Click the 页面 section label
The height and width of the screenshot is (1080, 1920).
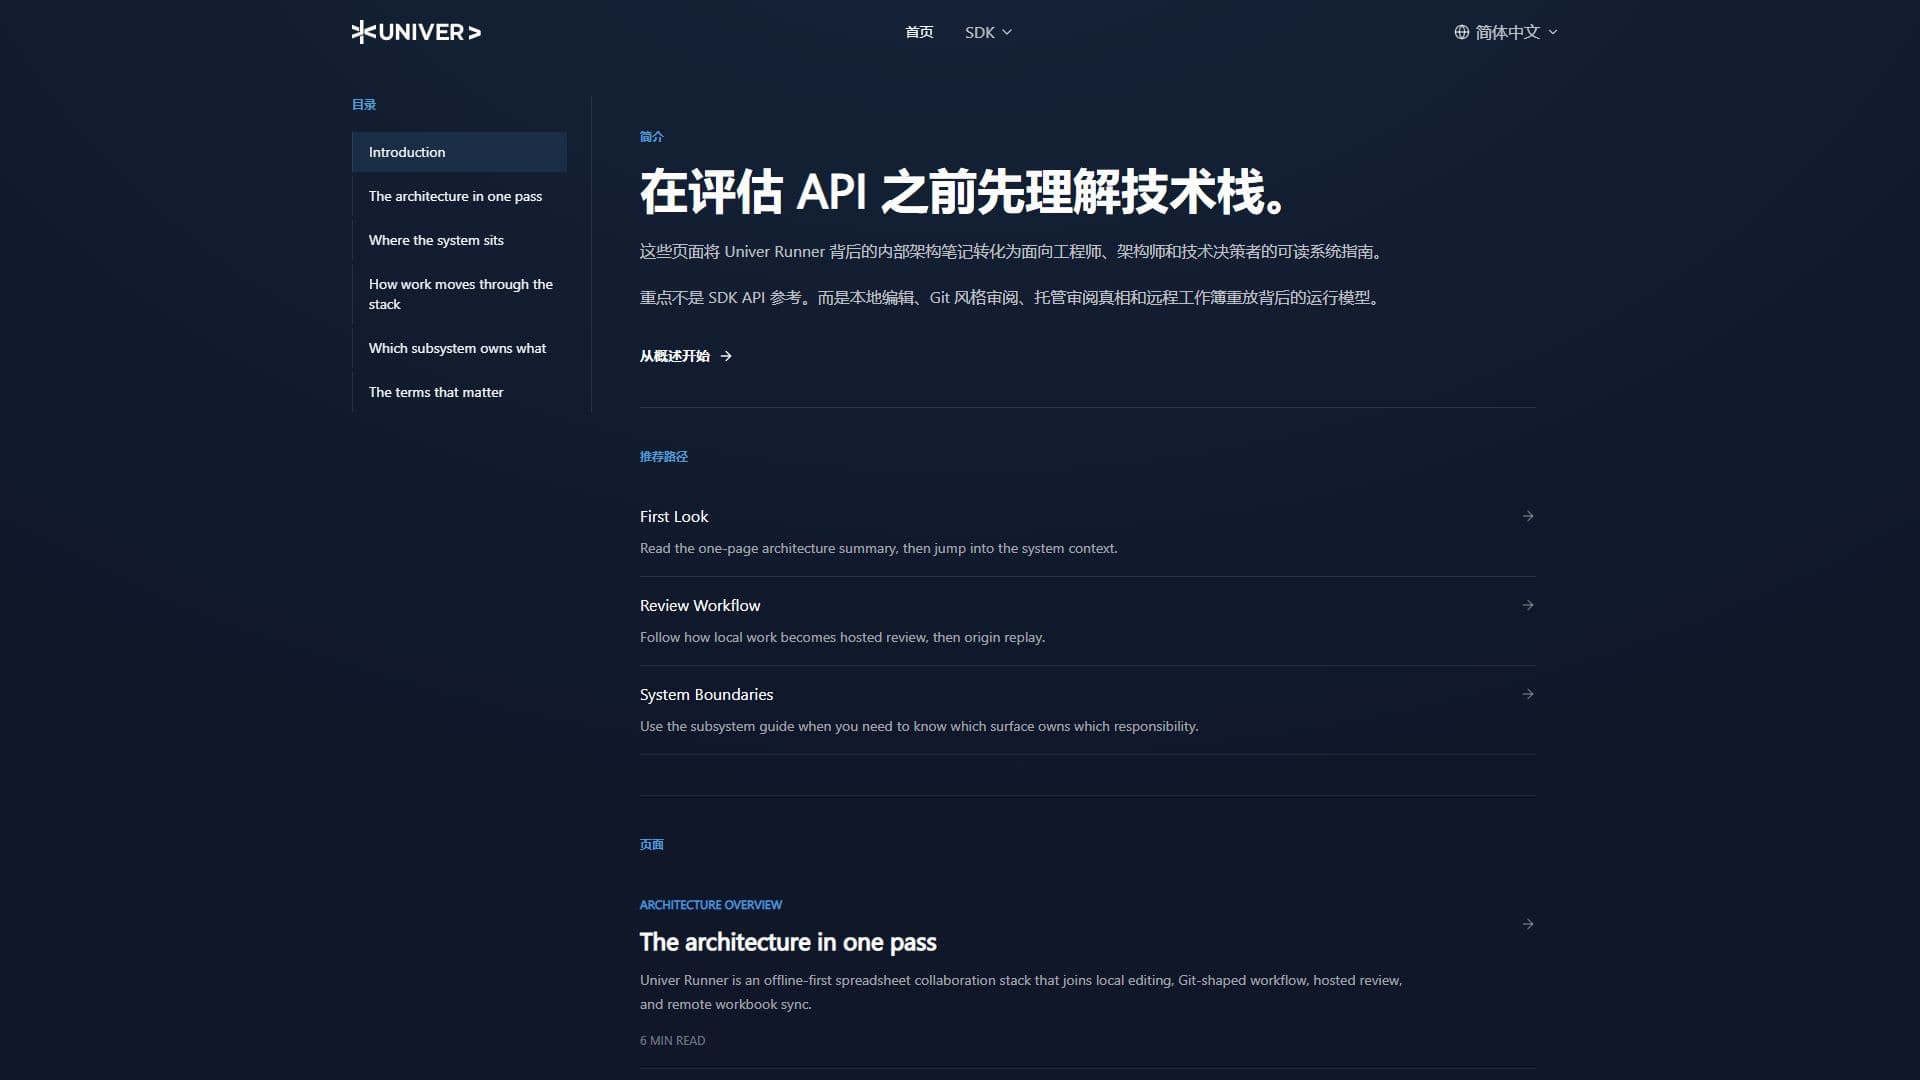652,844
